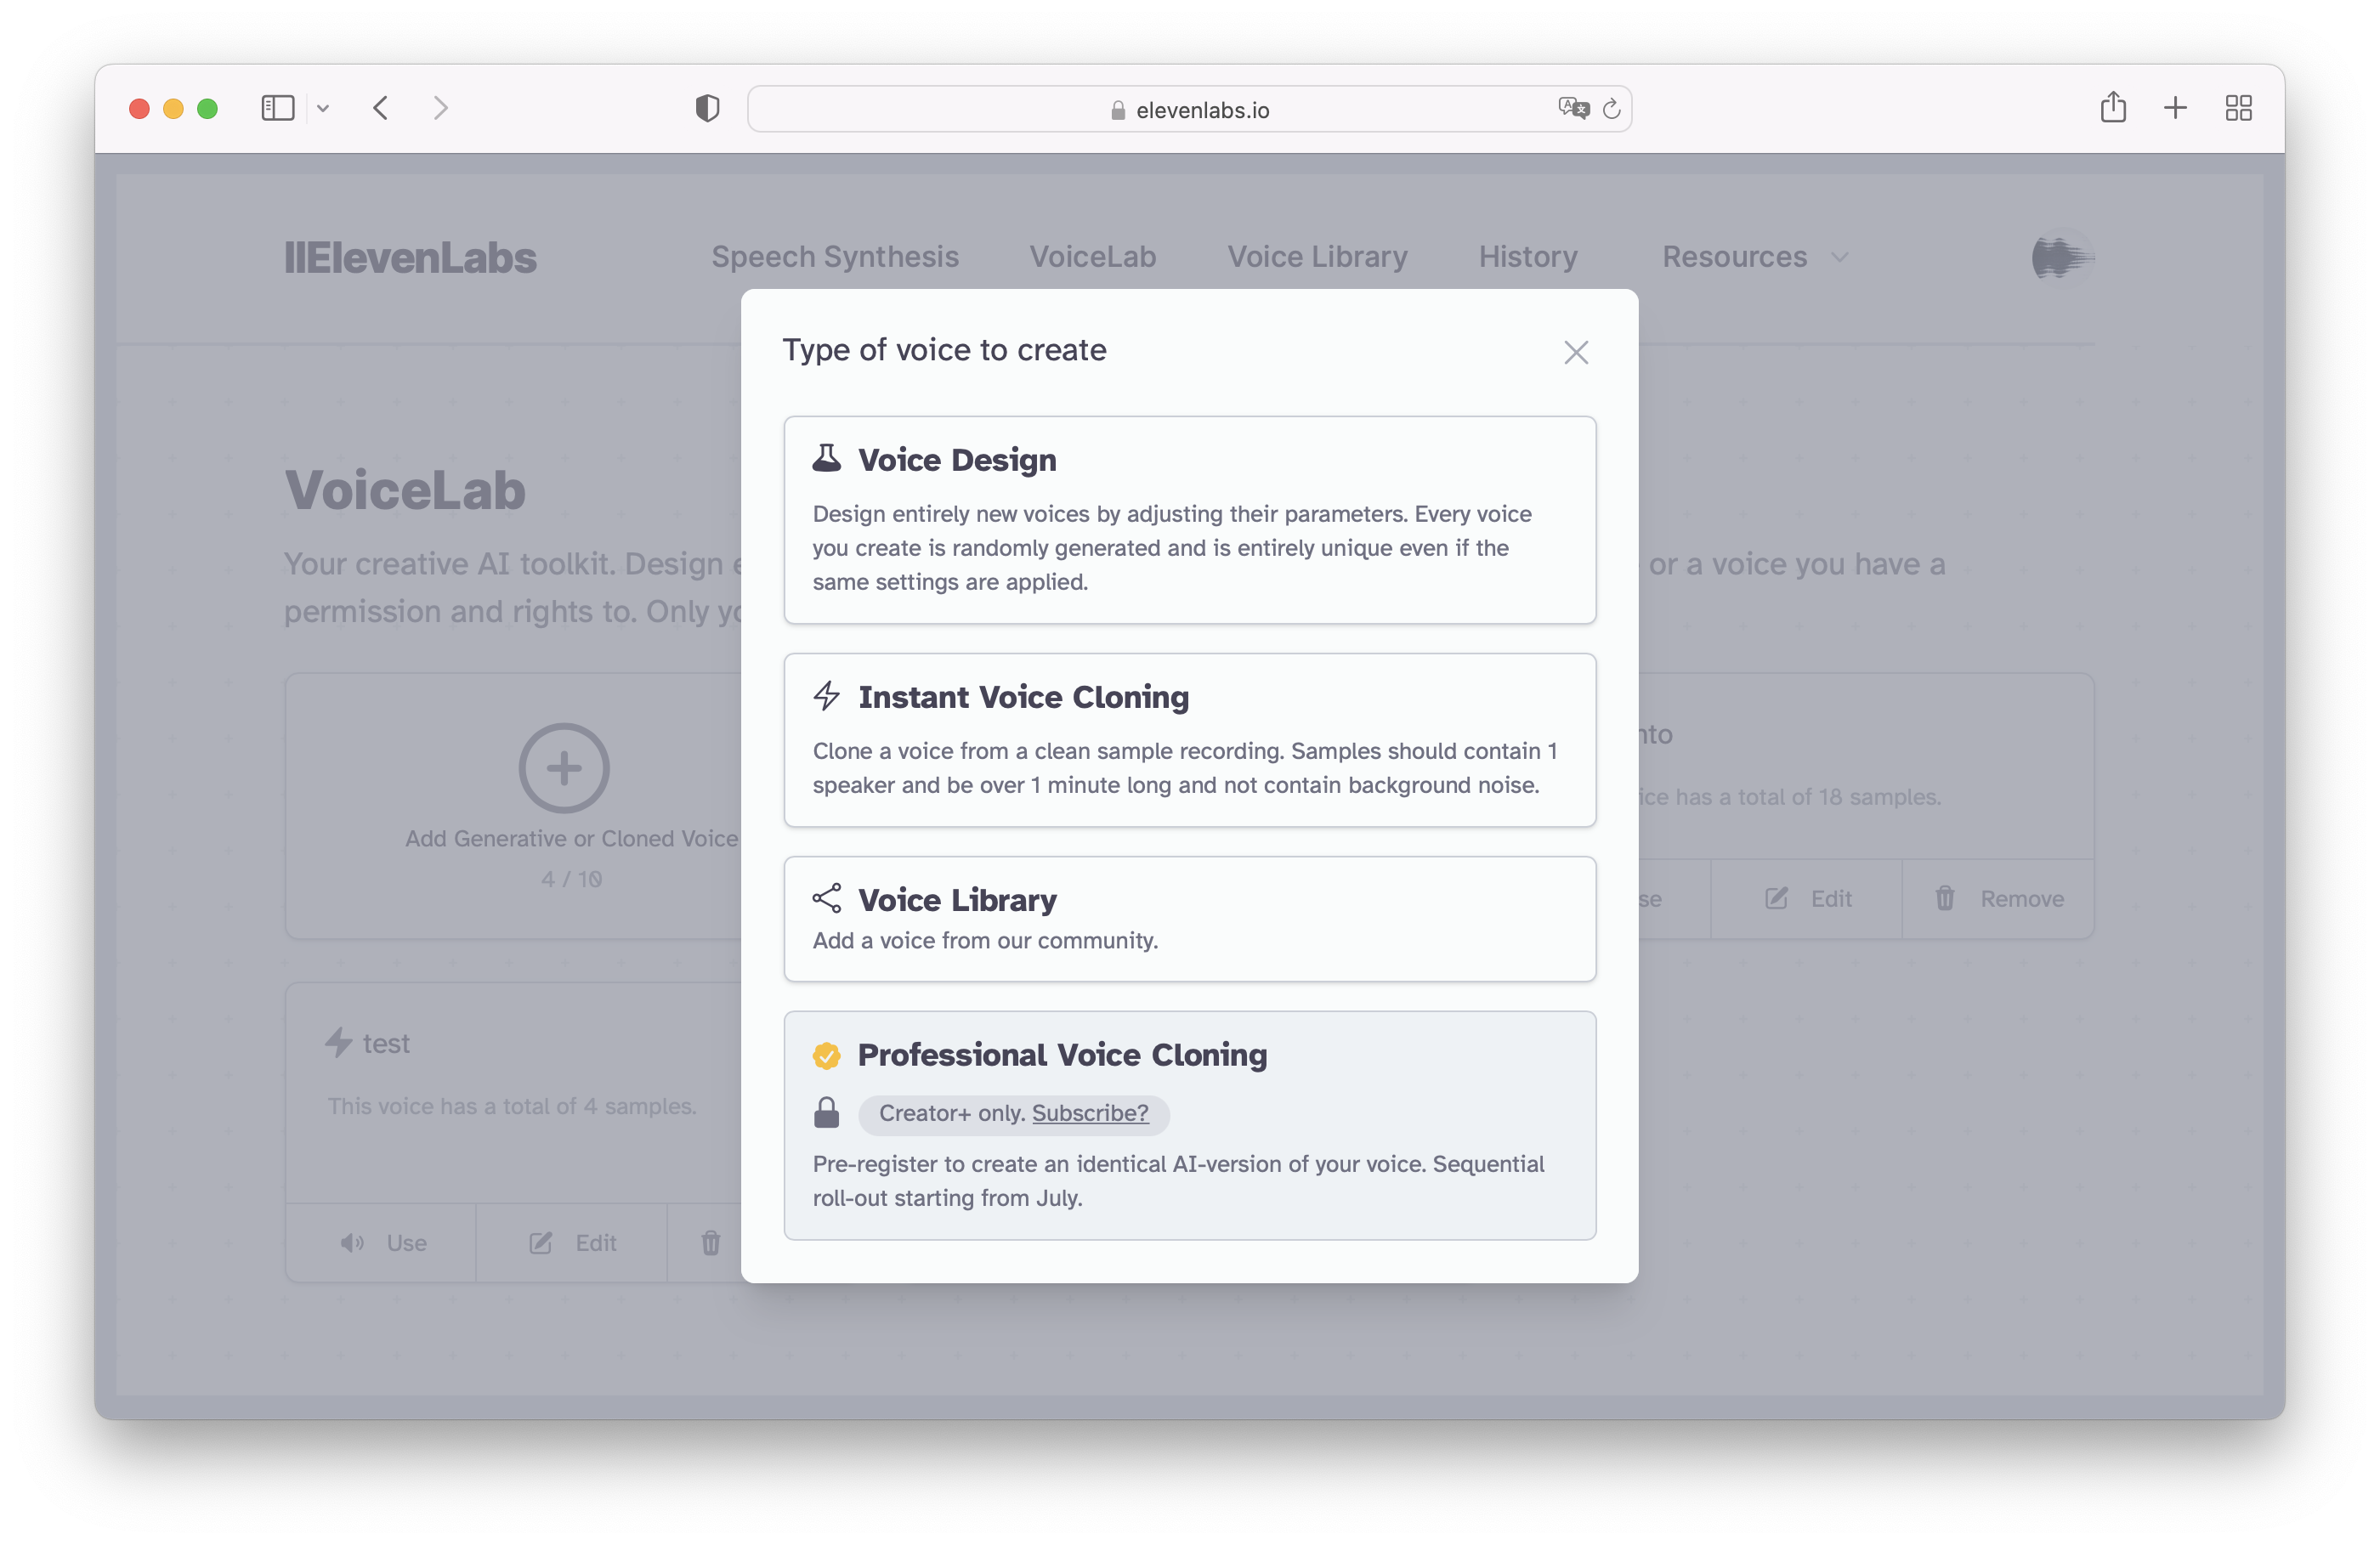Toggle the Safari sidebar button
The image size is (2380, 1545).
277,108
